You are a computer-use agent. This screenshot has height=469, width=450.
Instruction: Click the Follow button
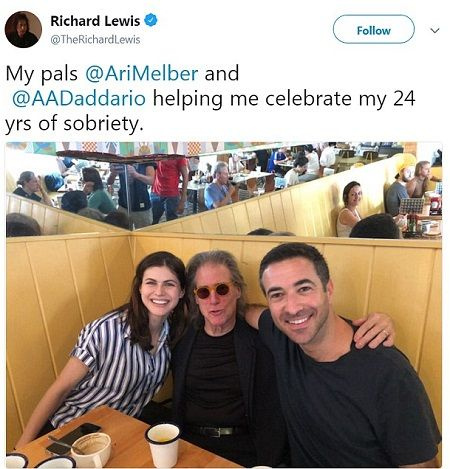click(x=374, y=30)
